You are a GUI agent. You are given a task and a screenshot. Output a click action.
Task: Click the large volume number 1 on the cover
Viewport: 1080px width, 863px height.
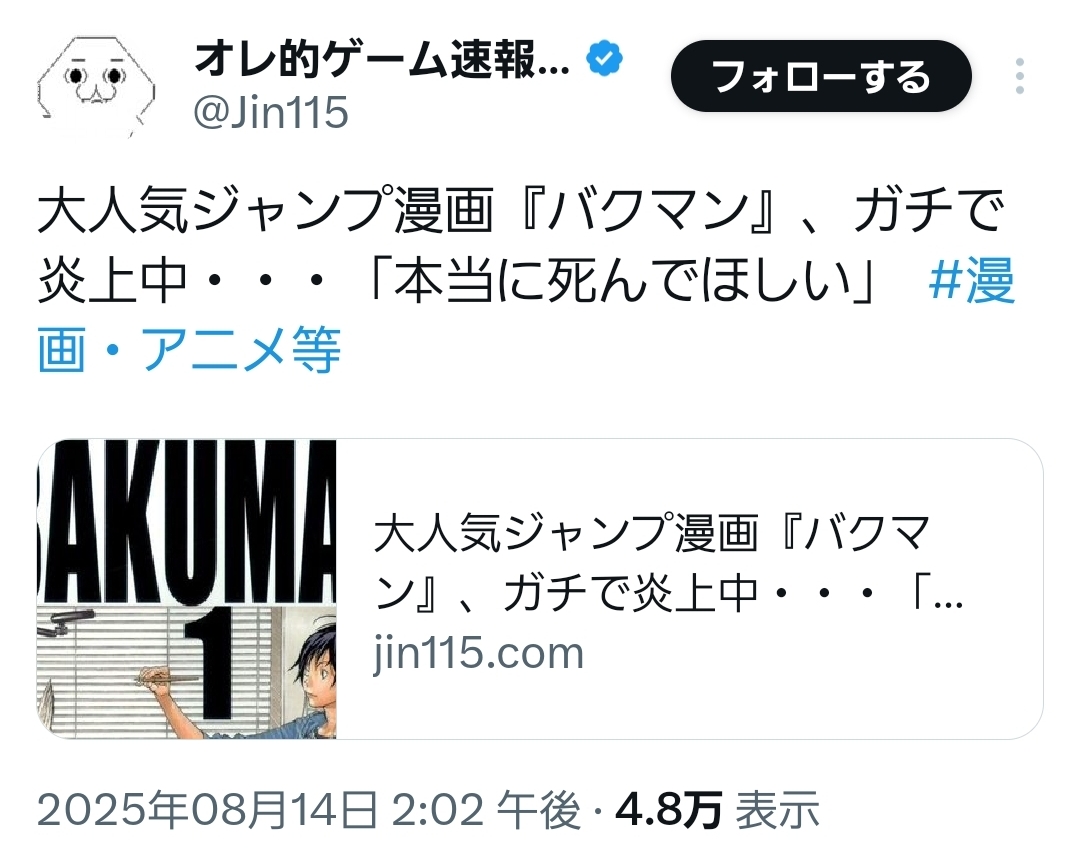(x=216, y=663)
